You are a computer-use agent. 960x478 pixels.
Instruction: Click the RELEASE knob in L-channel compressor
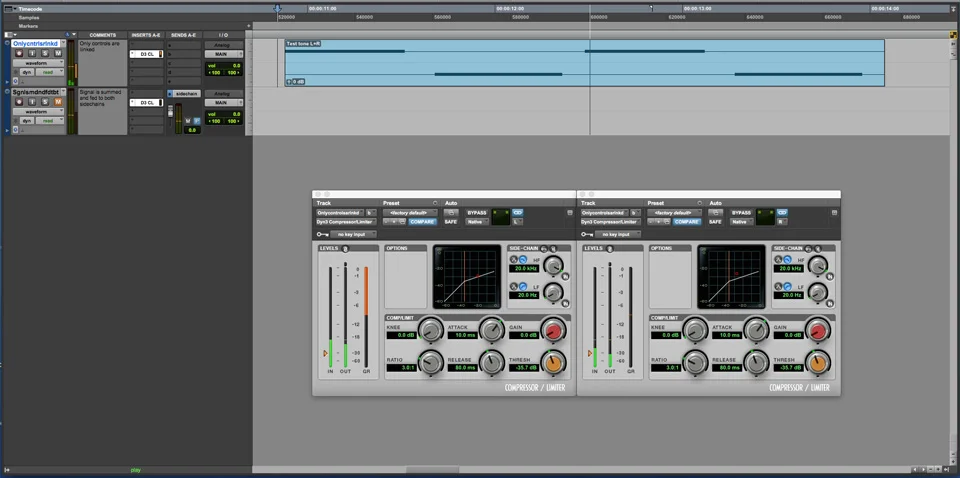492,363
